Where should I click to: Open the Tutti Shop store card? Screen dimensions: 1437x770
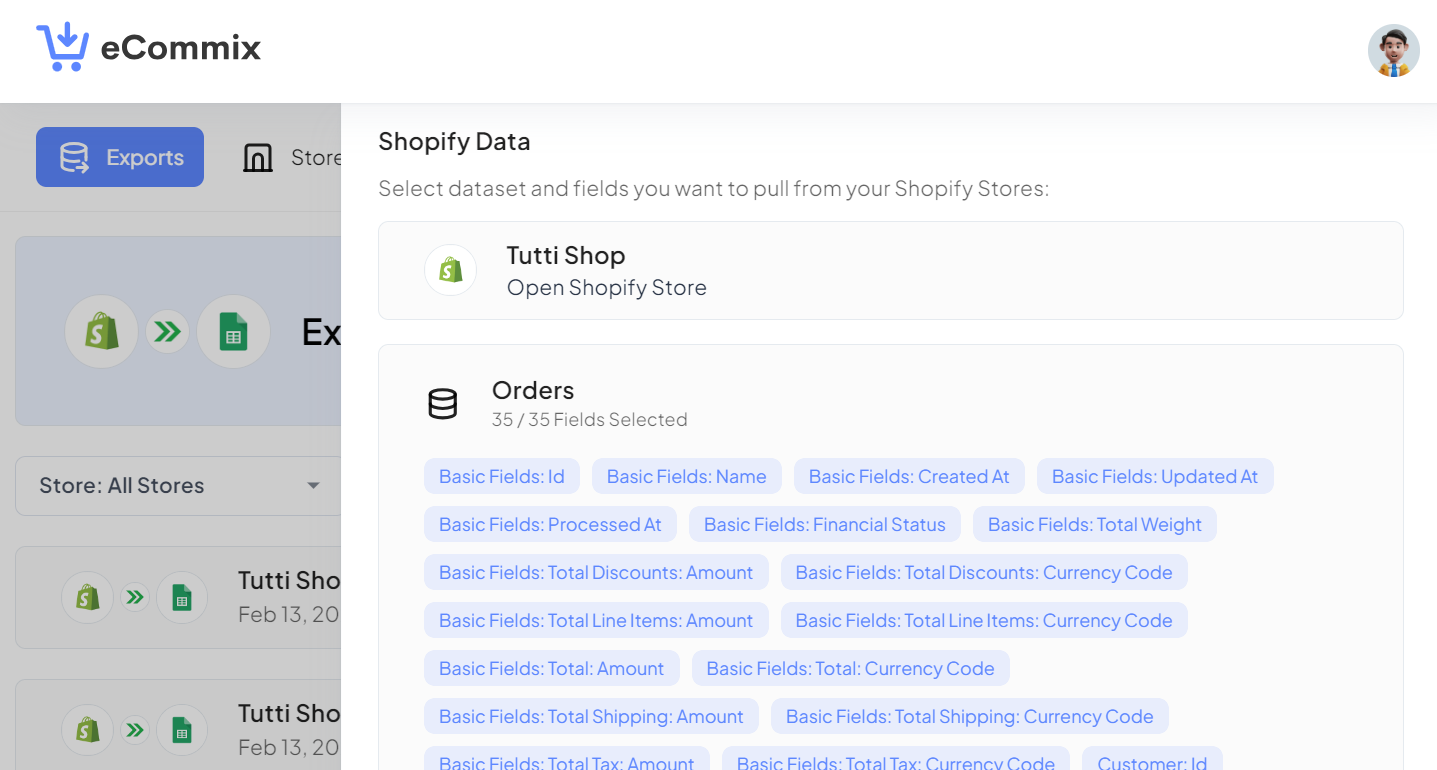[890, 271]
